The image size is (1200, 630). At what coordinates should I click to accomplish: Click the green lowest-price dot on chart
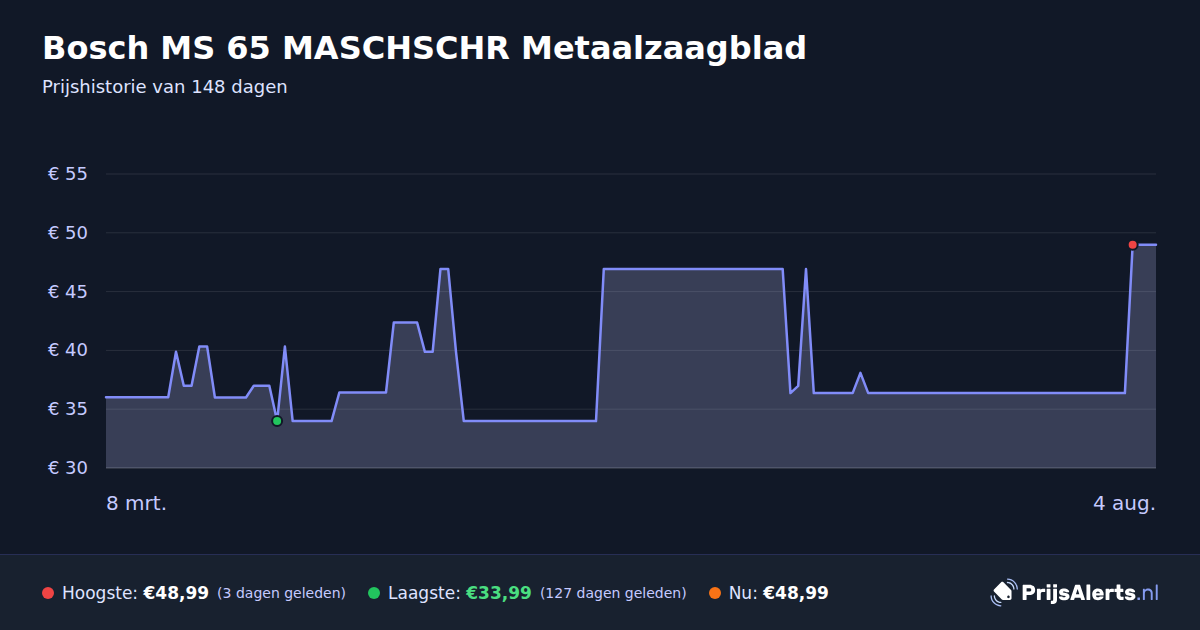pos(277,421)
